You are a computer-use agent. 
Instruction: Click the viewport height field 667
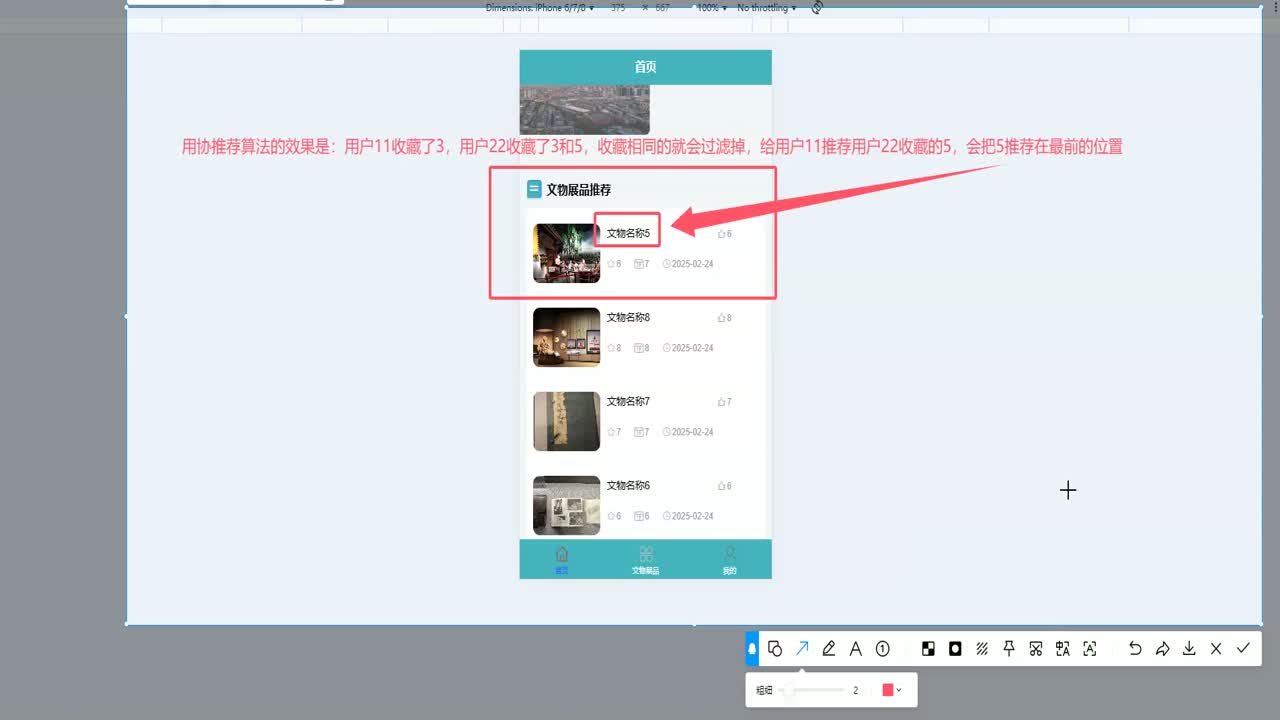point(662,7)
